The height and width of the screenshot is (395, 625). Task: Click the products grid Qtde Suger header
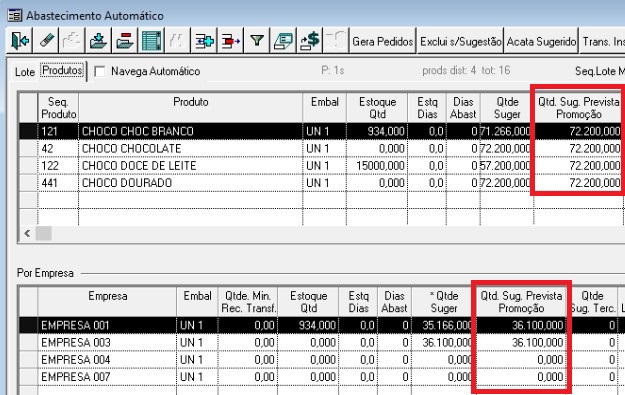[x=507, y=108]
